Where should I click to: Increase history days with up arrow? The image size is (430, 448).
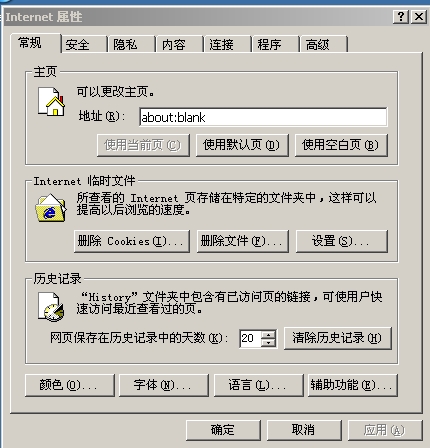(x=268, y=334)
